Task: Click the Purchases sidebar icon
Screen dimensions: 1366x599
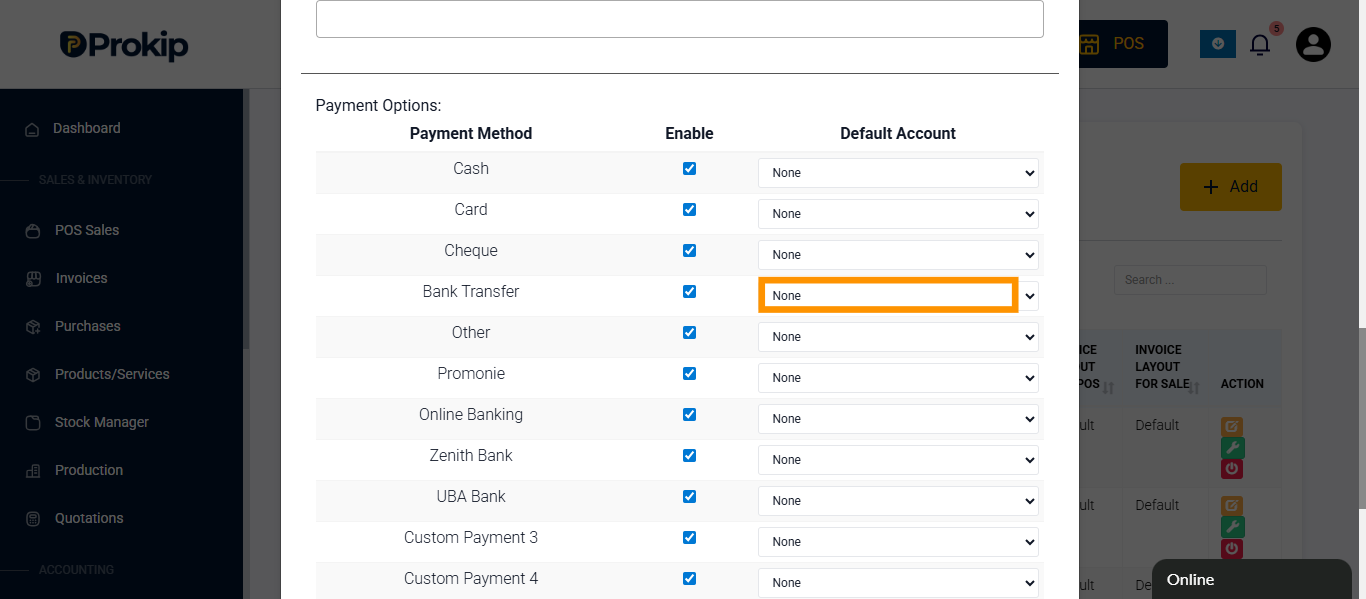Action: (34, 327)
